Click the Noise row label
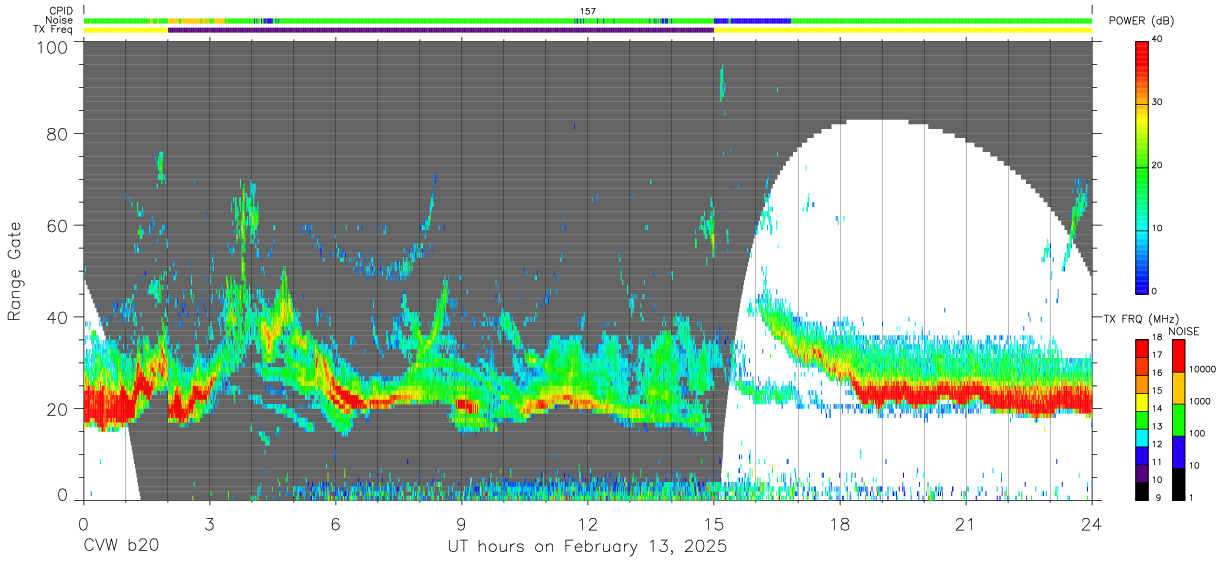 pos(62,20)
